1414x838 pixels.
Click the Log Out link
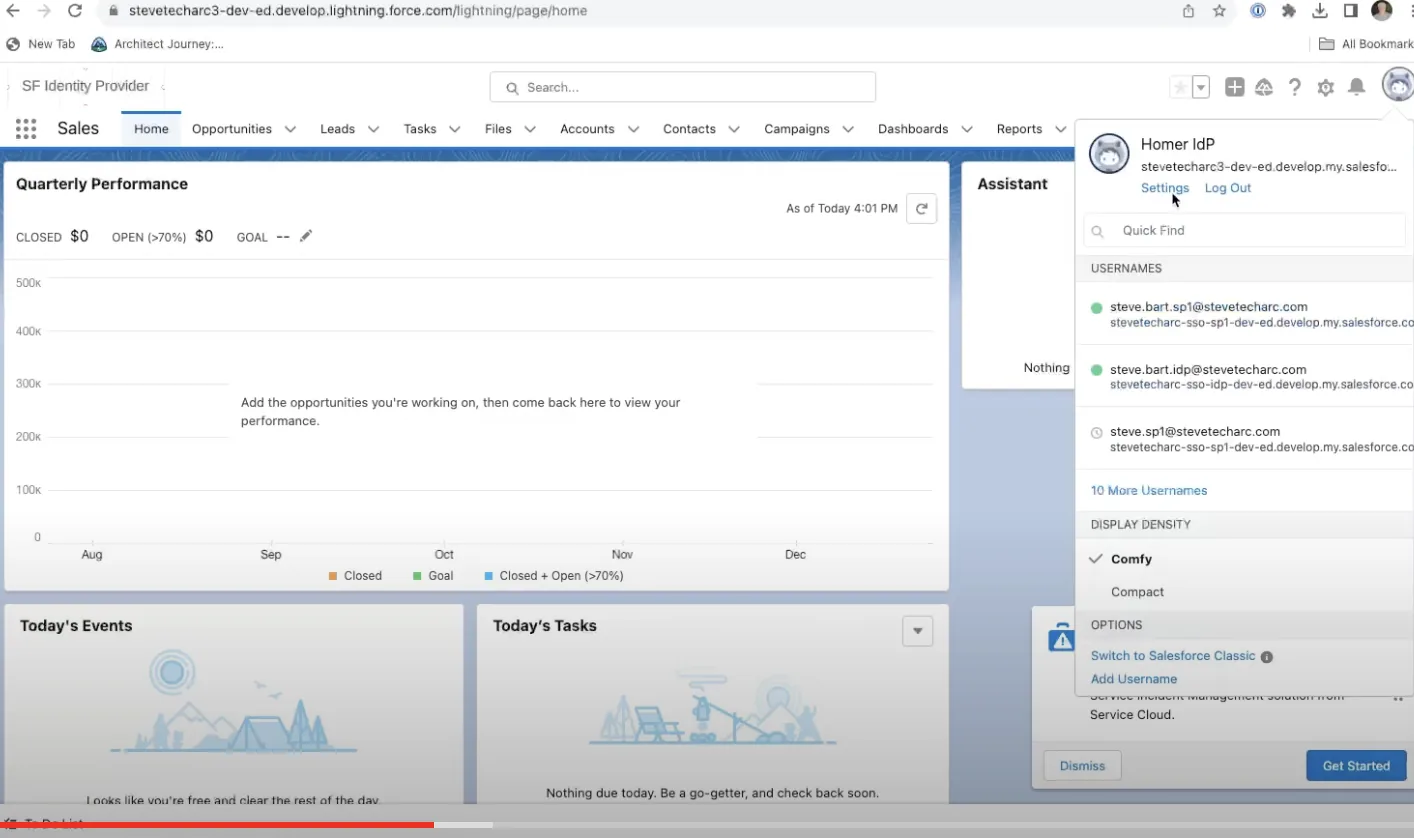point(1228,188)
